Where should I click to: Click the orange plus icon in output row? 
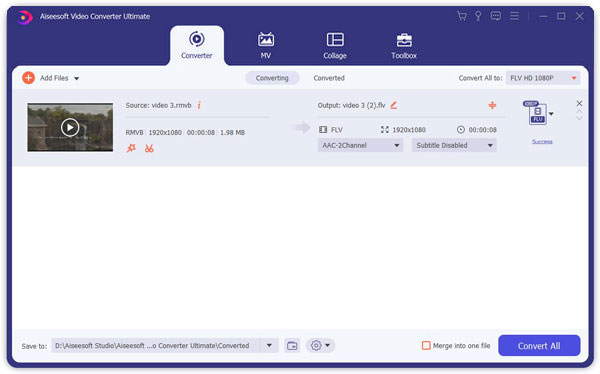point(492,105)
